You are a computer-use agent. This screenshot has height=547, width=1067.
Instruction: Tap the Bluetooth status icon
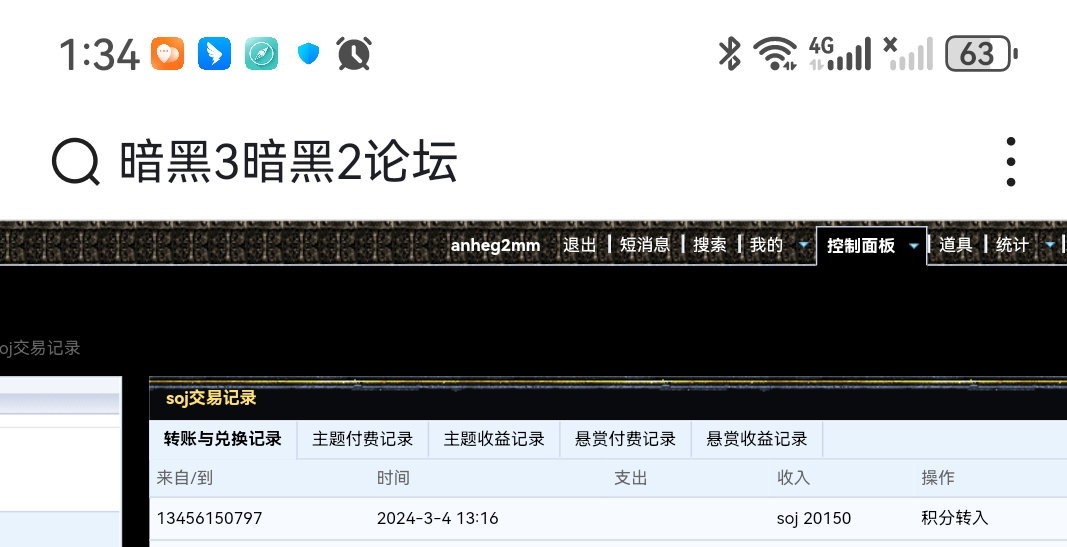pos(730,53)
